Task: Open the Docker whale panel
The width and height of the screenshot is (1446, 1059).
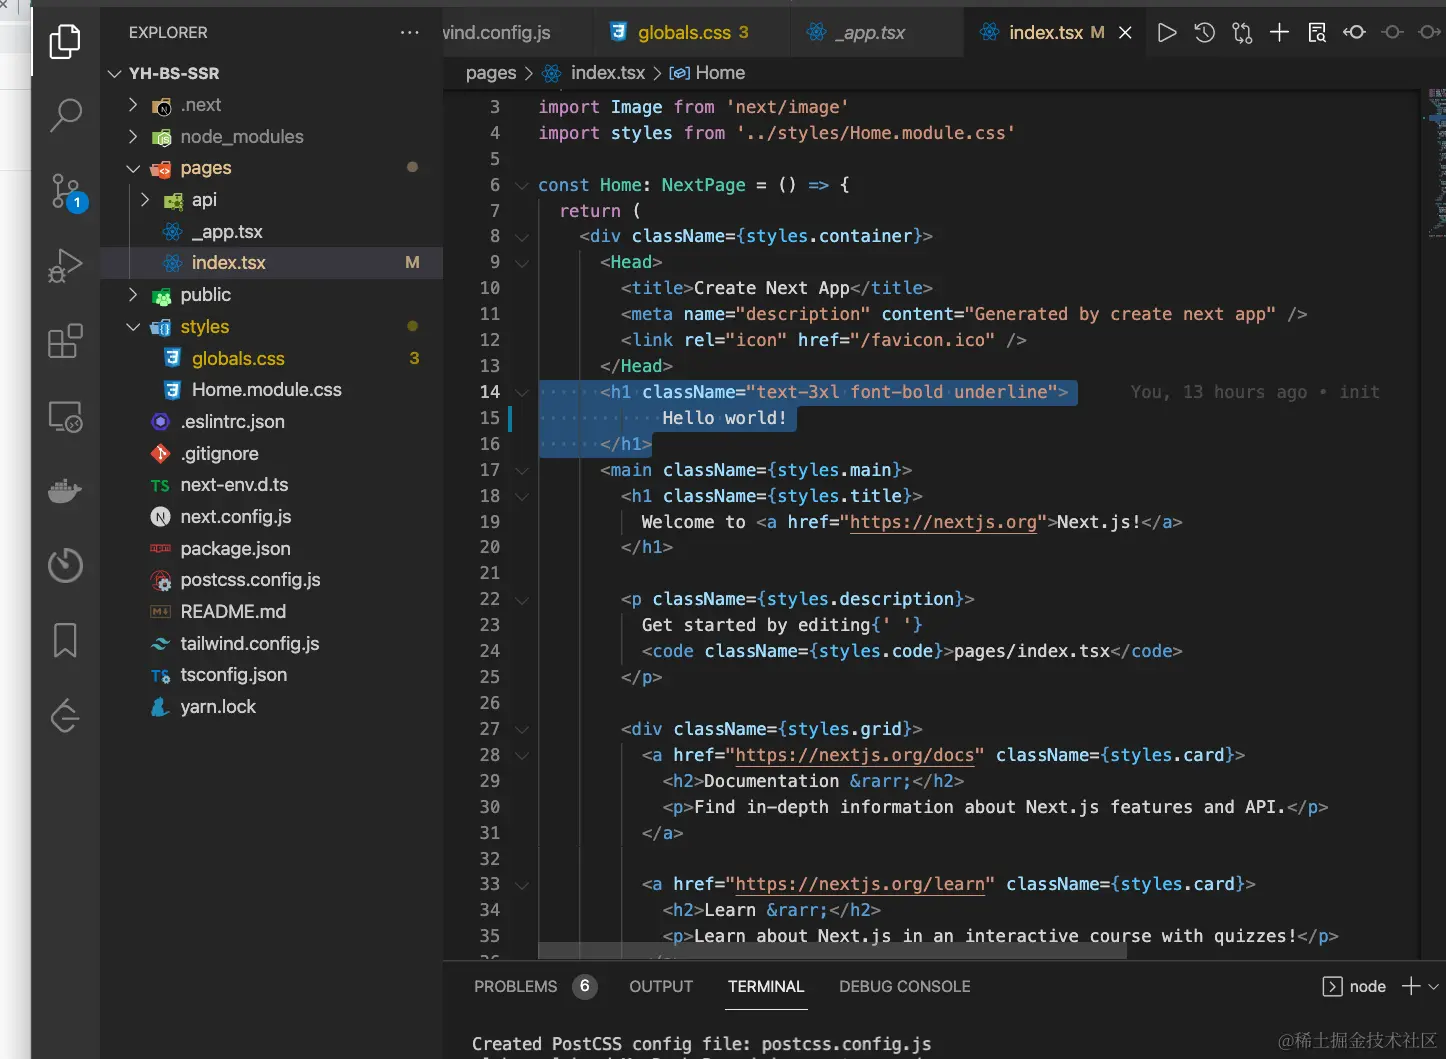Action: (65, 491)
